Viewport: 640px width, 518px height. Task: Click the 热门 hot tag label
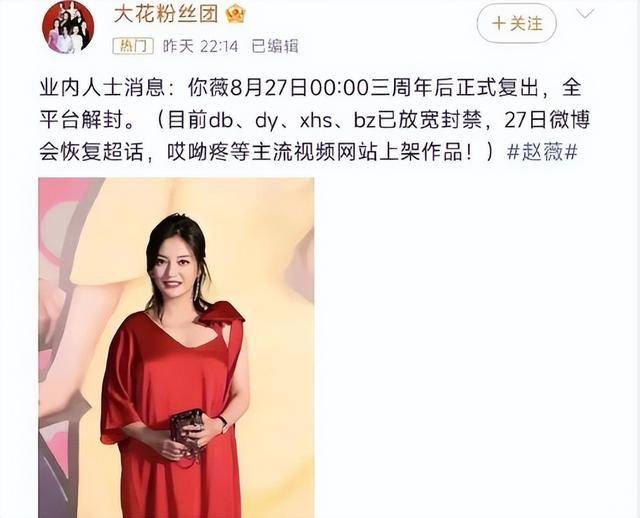click(x=133, y=46)
